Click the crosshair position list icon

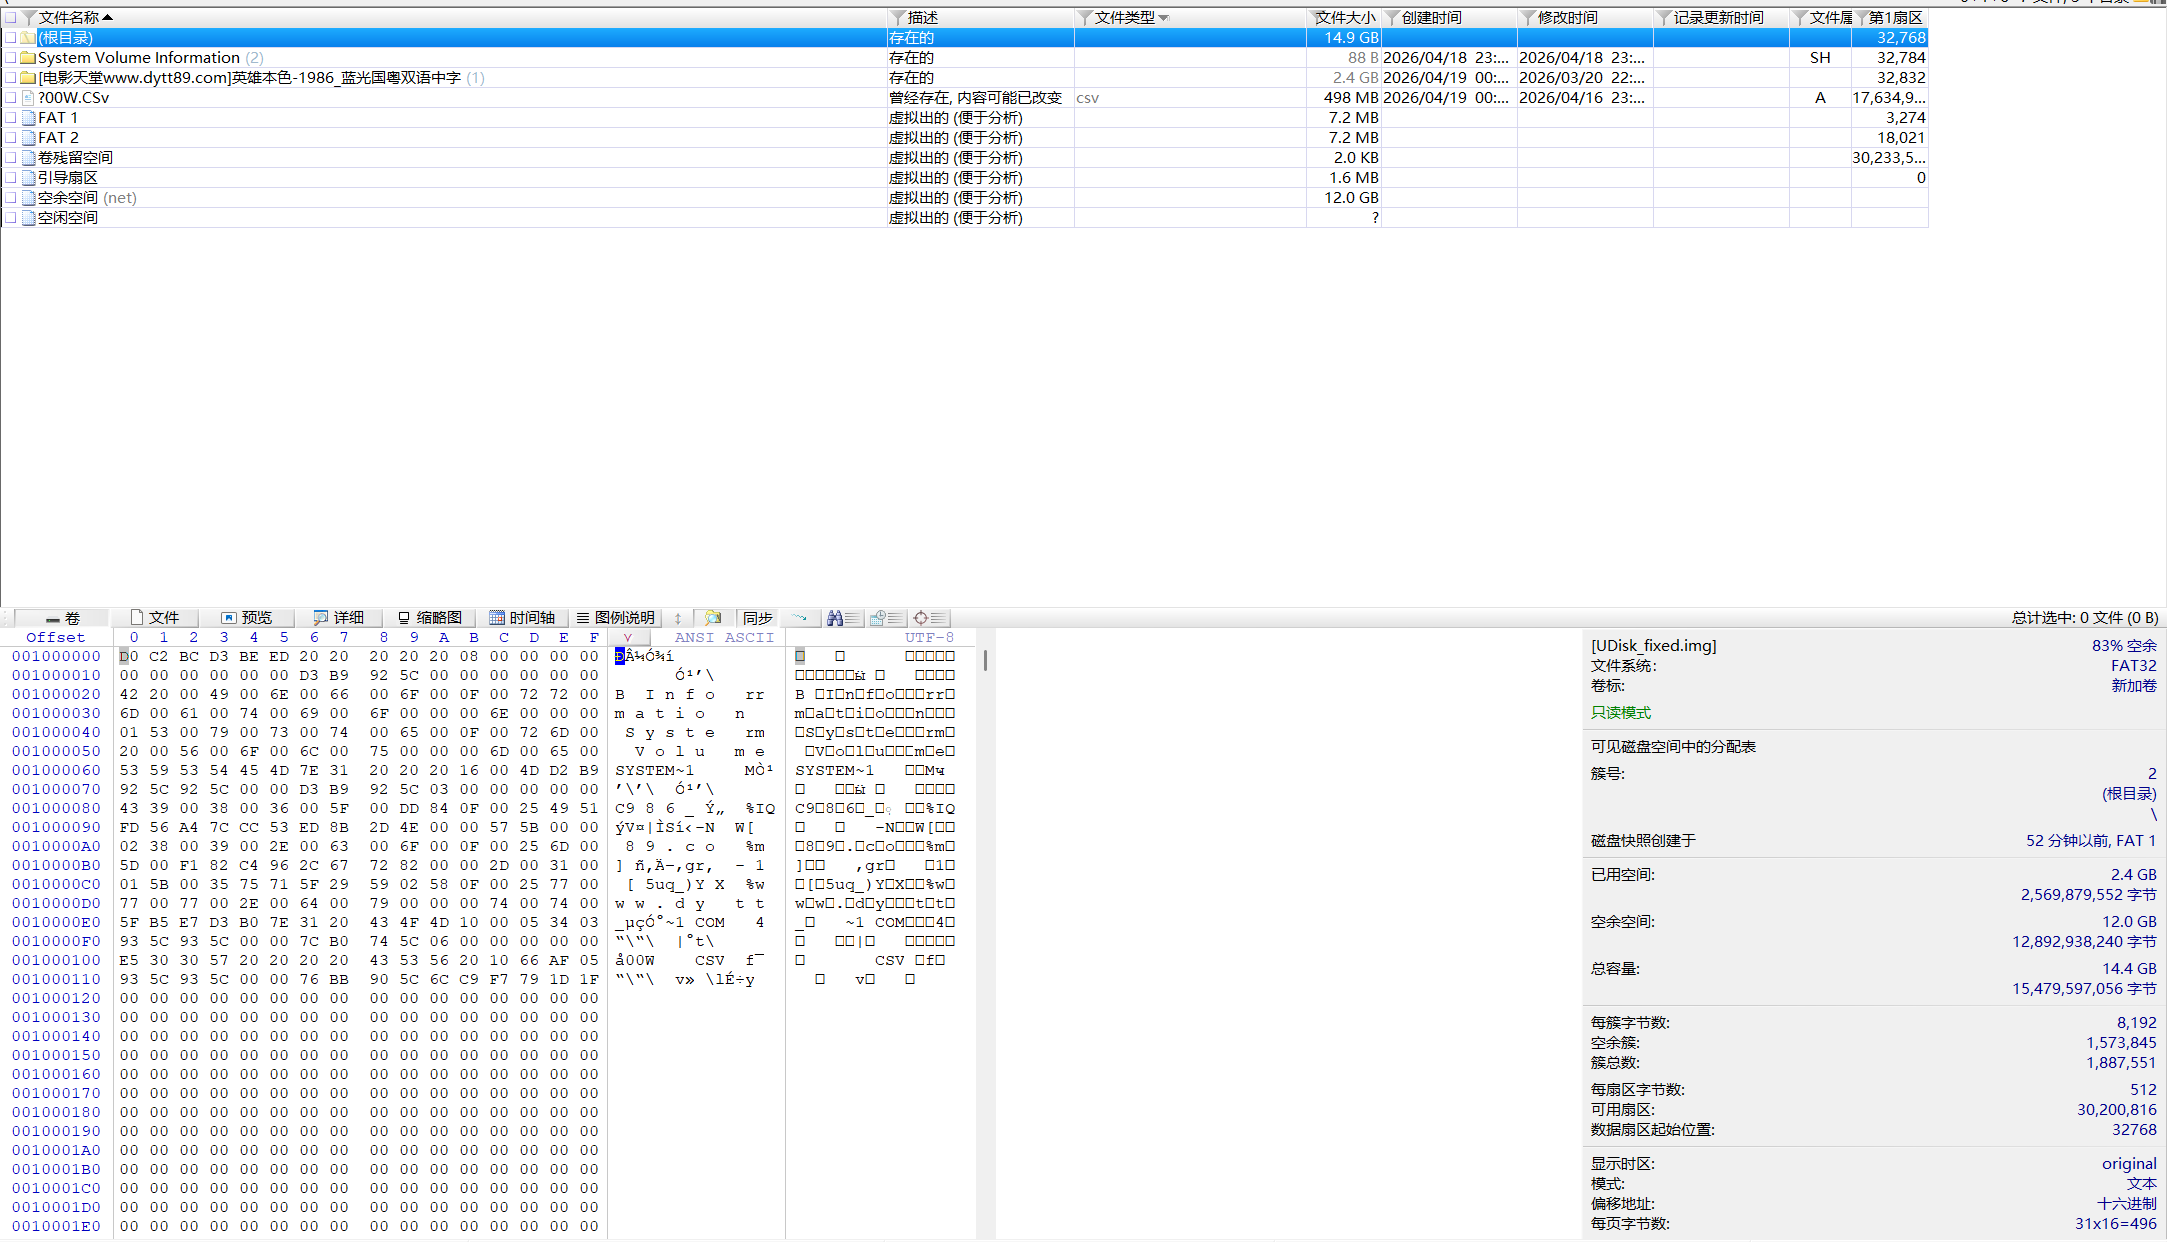929,618
